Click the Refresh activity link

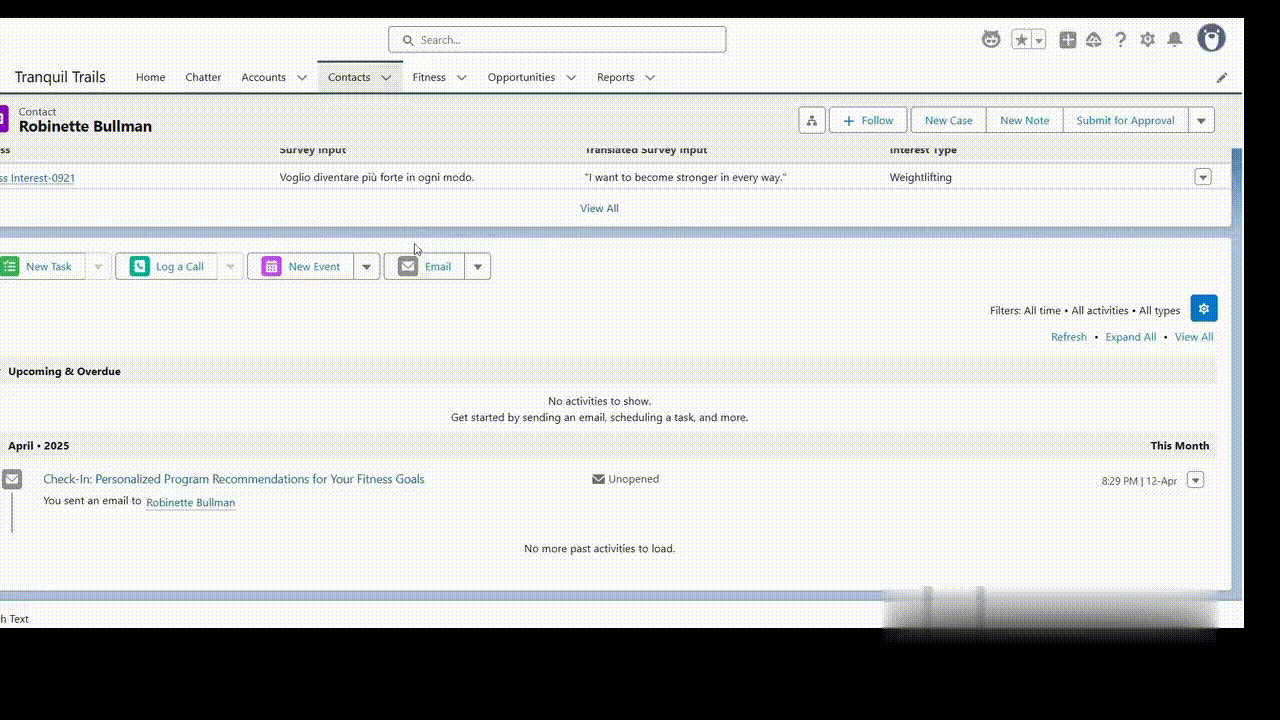pos(1068,337)
